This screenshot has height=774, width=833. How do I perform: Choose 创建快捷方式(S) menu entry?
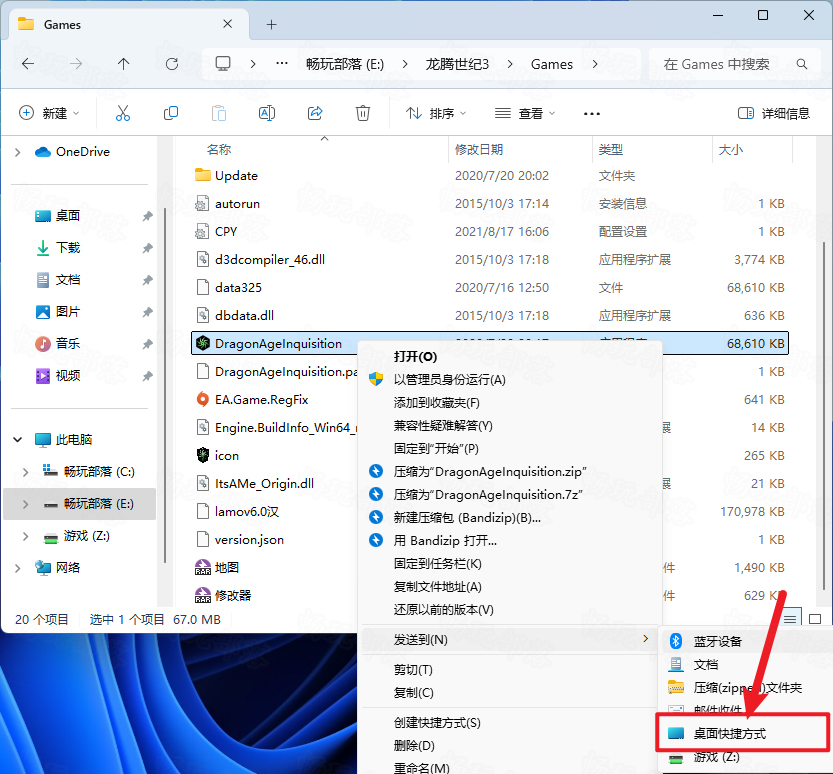tap(437, 723)
